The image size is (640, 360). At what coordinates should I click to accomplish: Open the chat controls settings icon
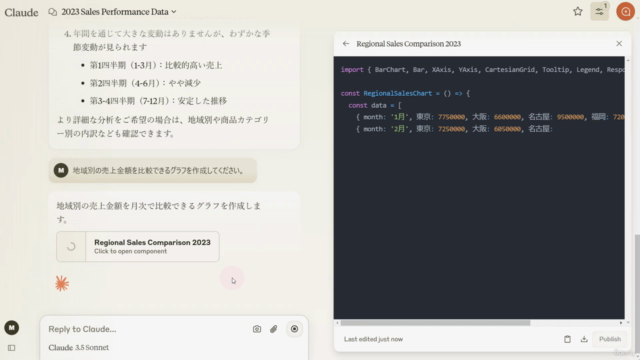tap(600, 11)
